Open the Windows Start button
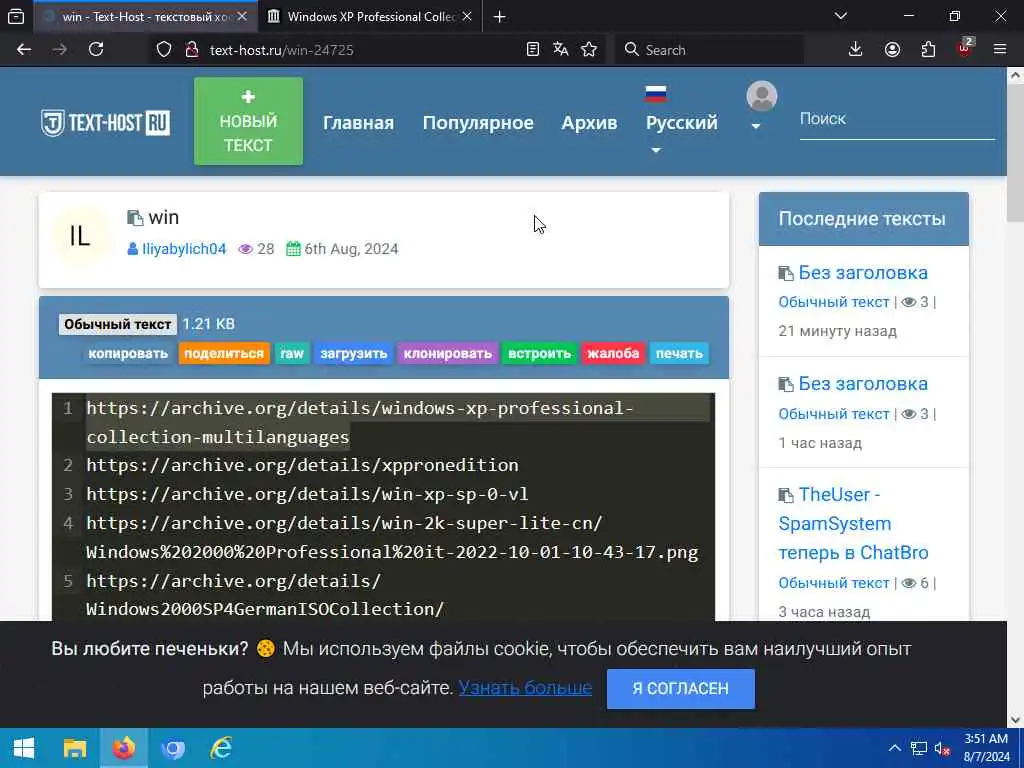1024x768 pixels. click(x=24, y=748)
